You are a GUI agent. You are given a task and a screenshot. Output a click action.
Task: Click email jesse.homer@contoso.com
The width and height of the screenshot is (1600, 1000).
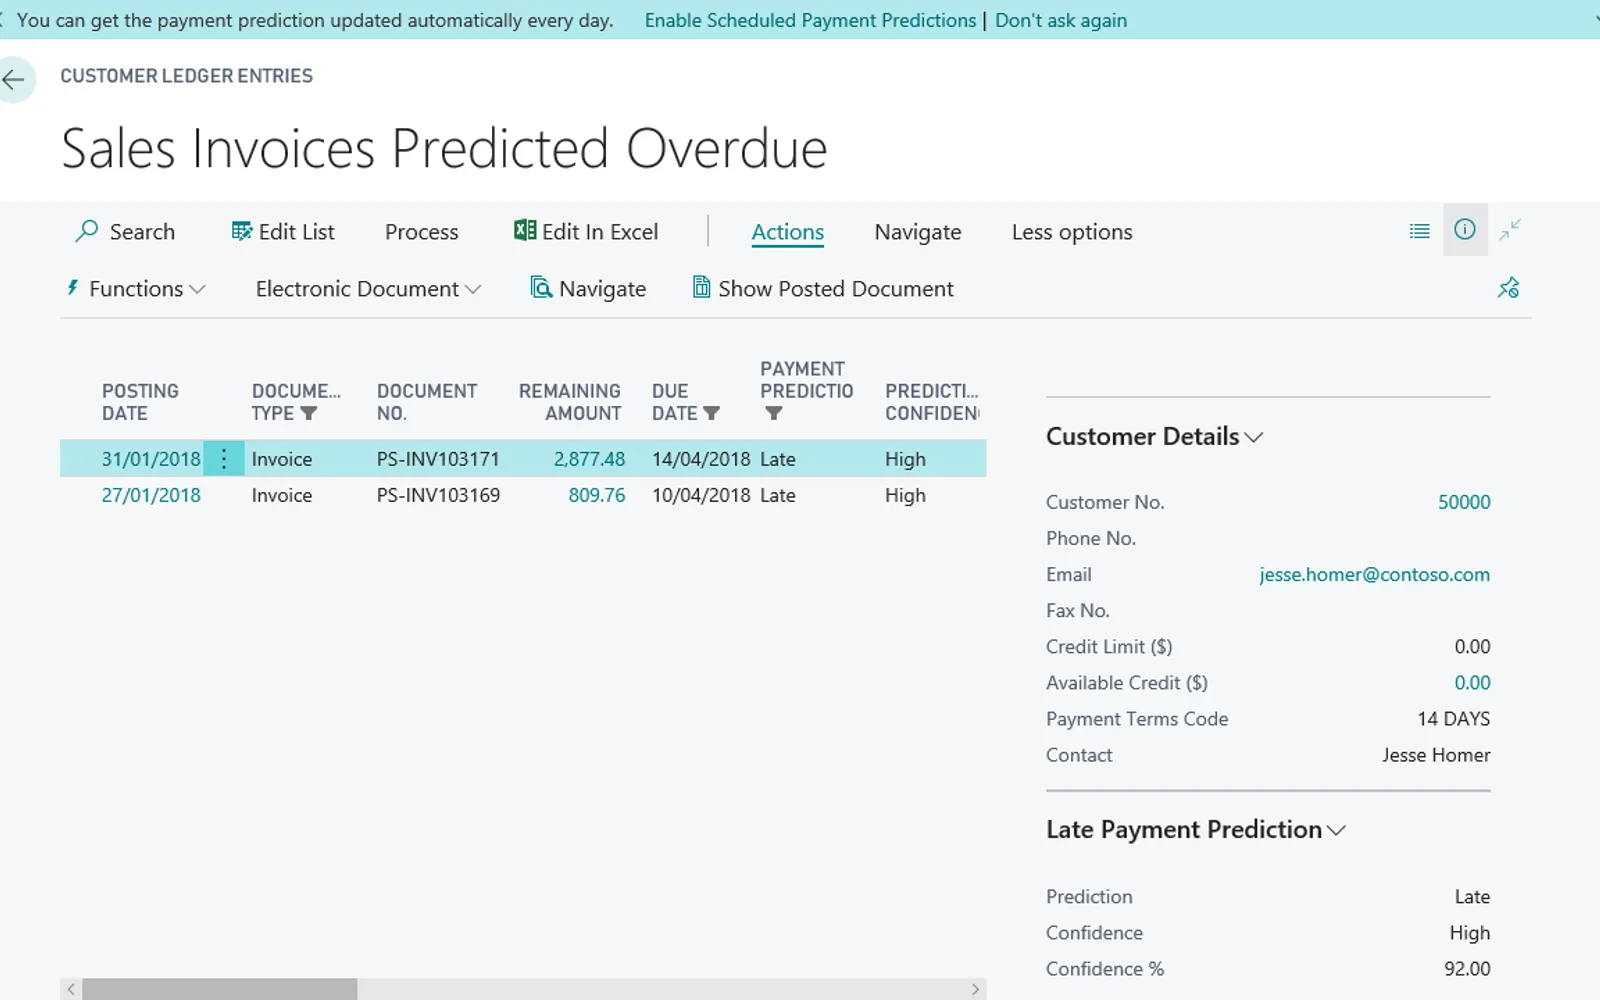[1374, 574]
